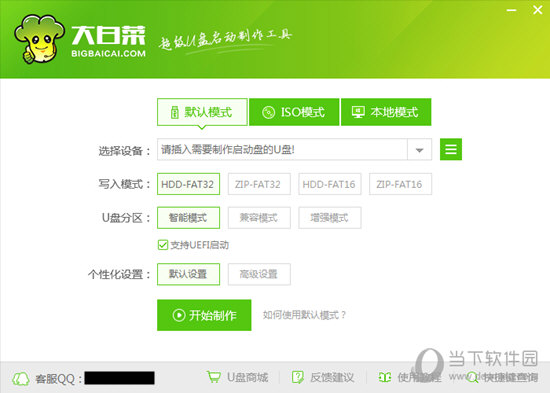Switch to the 本地模式 tab
550x393 pixels.
386,112
